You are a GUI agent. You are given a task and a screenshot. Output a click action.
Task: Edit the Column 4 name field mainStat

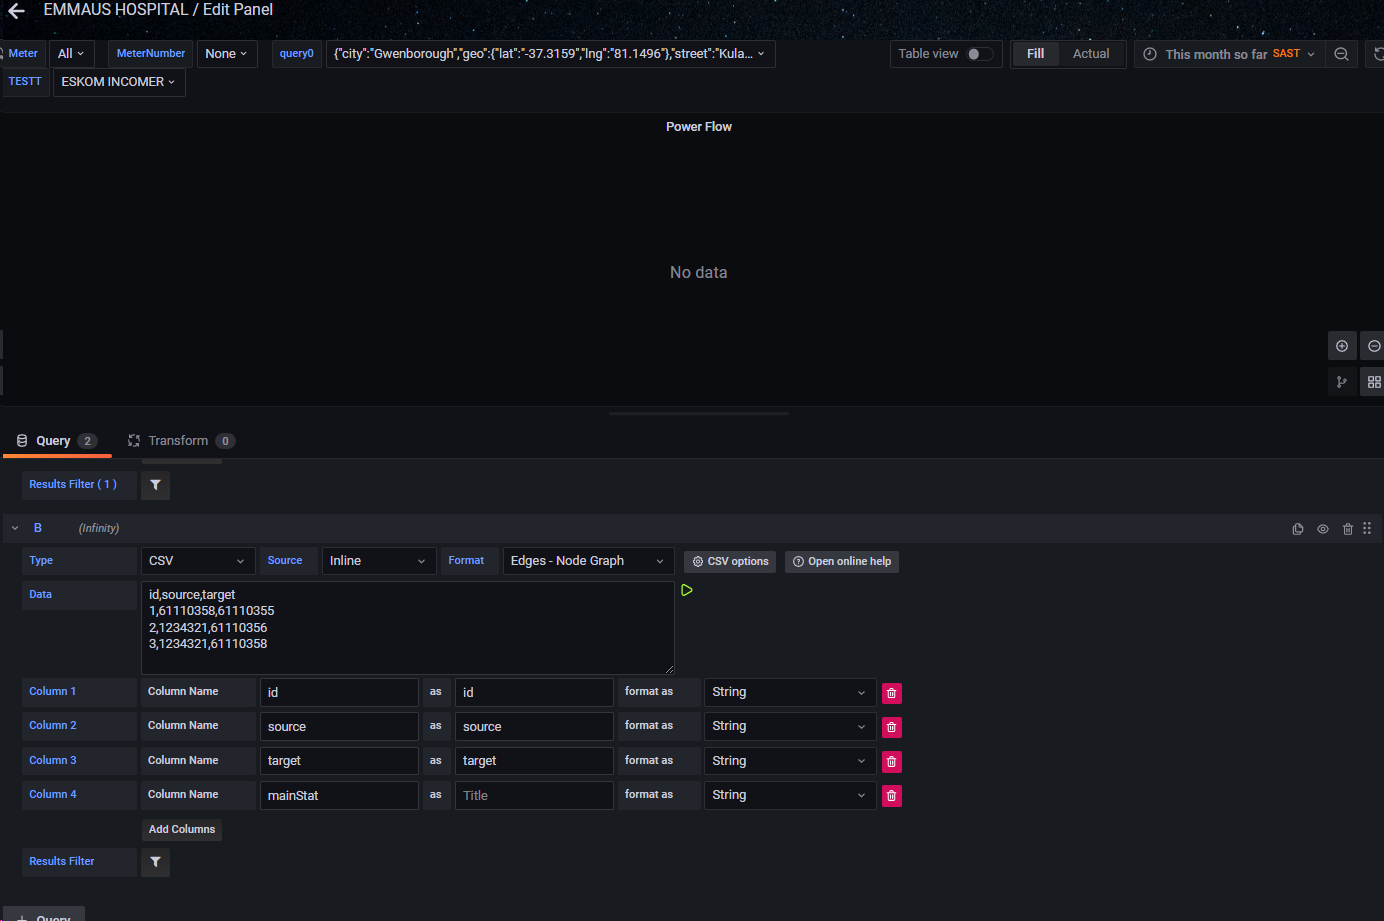point(339,796)
